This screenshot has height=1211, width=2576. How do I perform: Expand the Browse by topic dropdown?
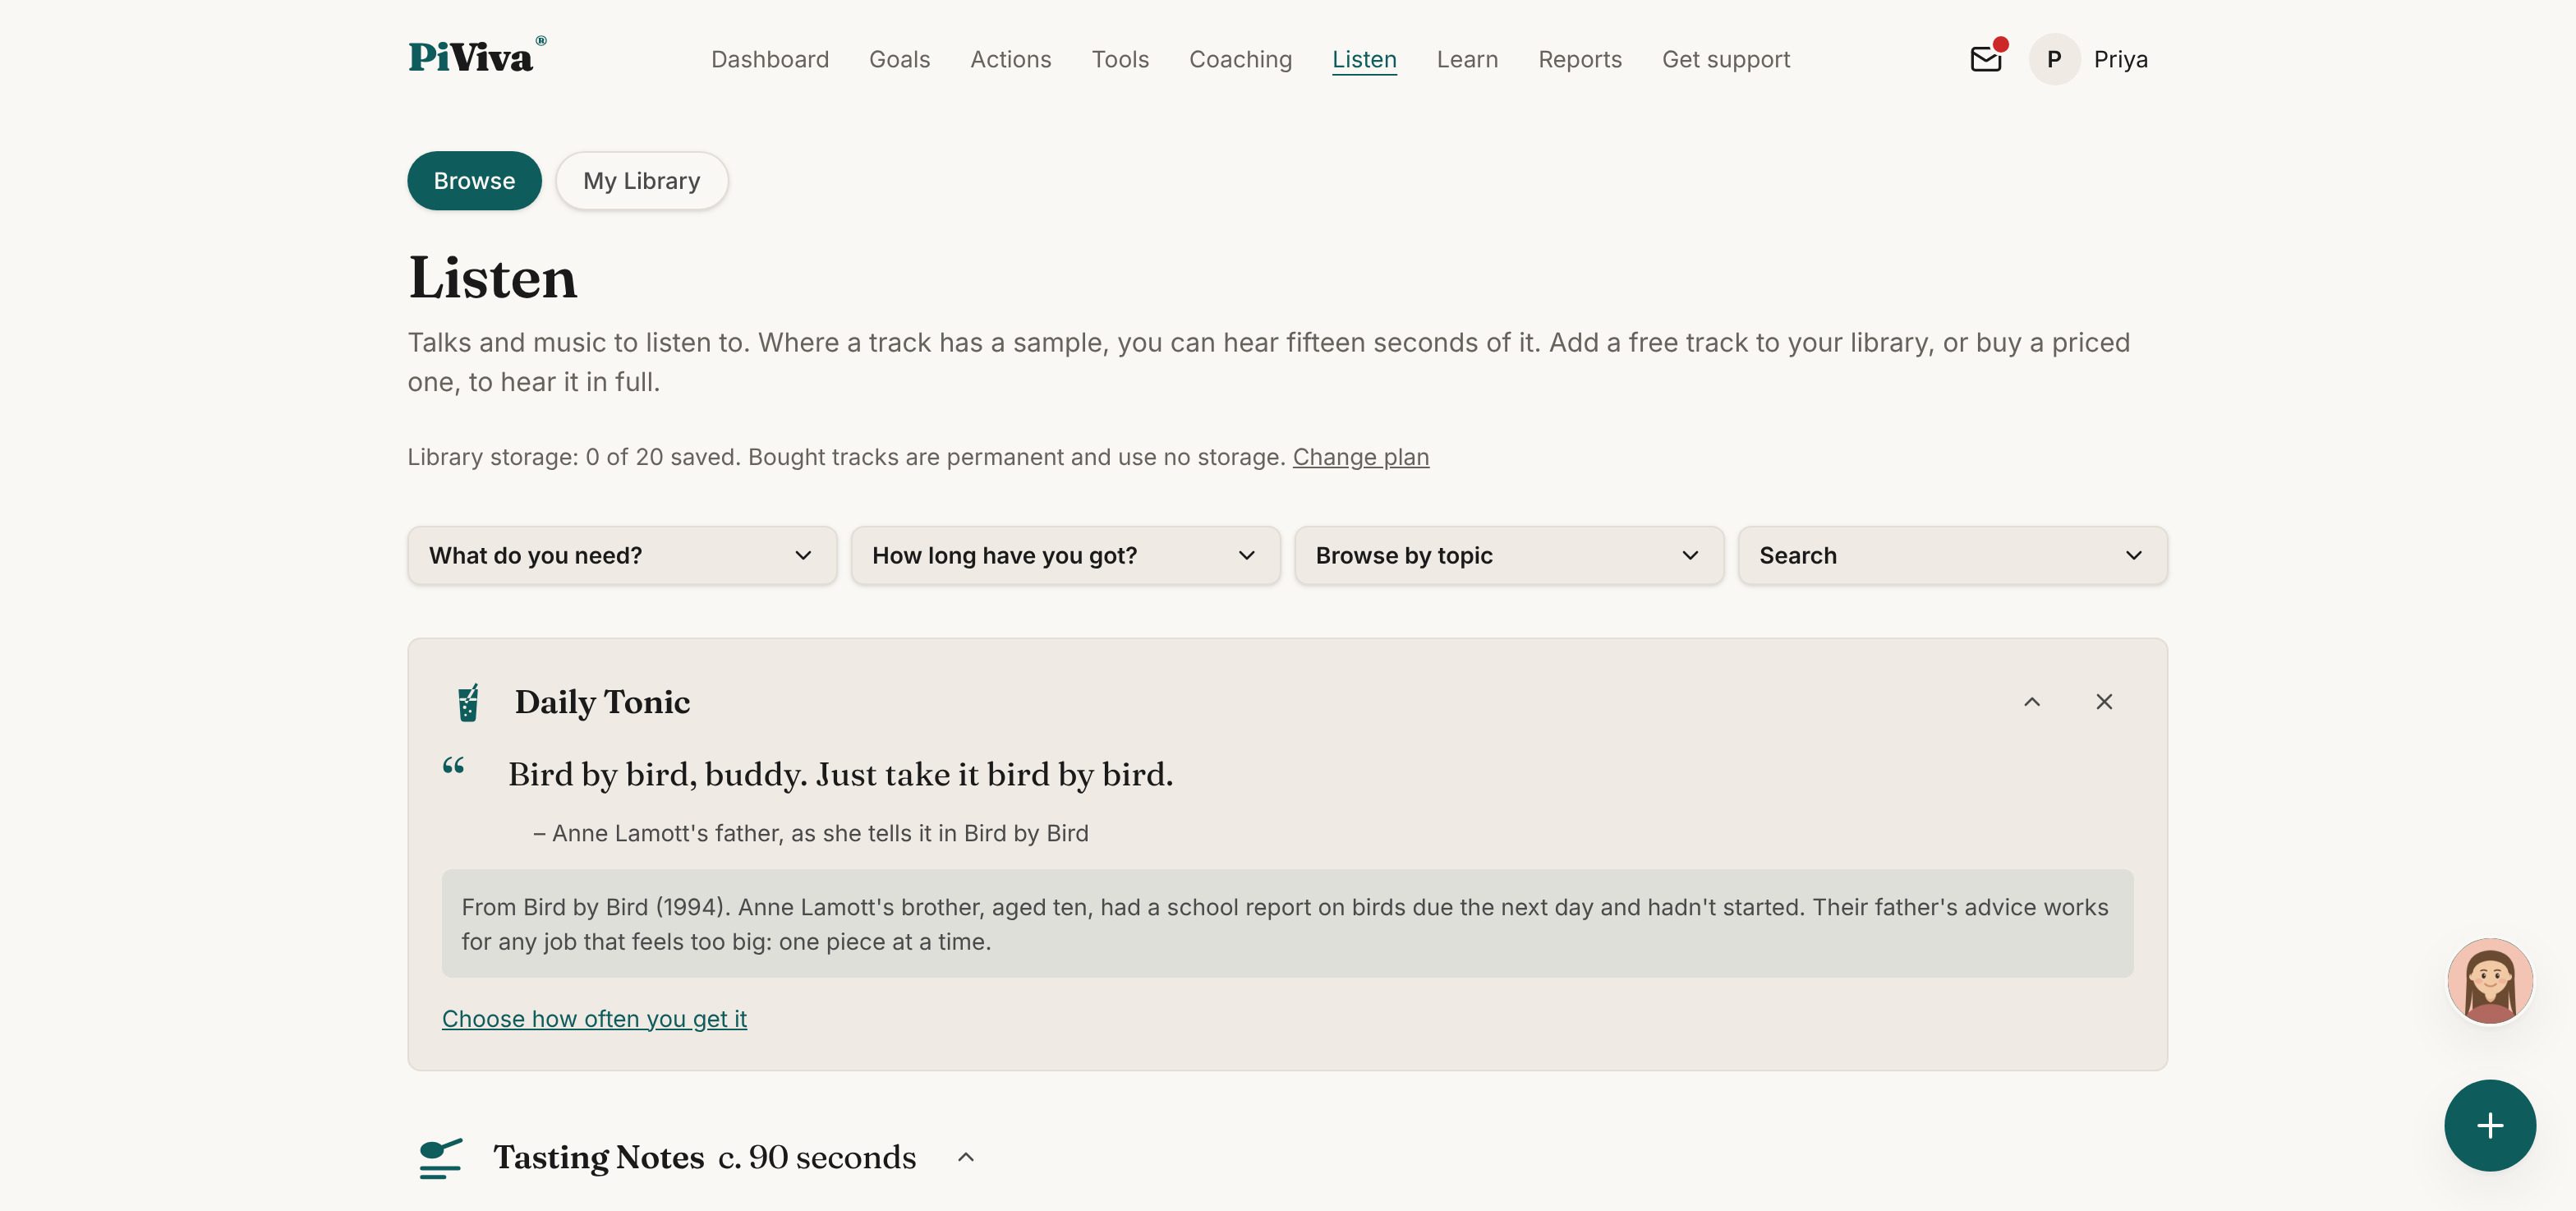[1509, 556]
